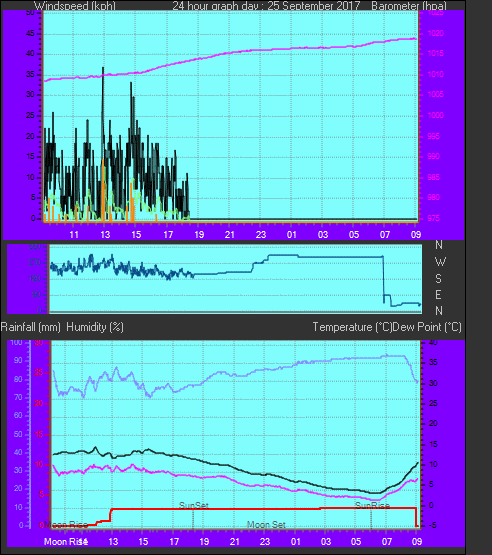Click the W compass label on direction chart
492x555 pixels.
(440, 262)
